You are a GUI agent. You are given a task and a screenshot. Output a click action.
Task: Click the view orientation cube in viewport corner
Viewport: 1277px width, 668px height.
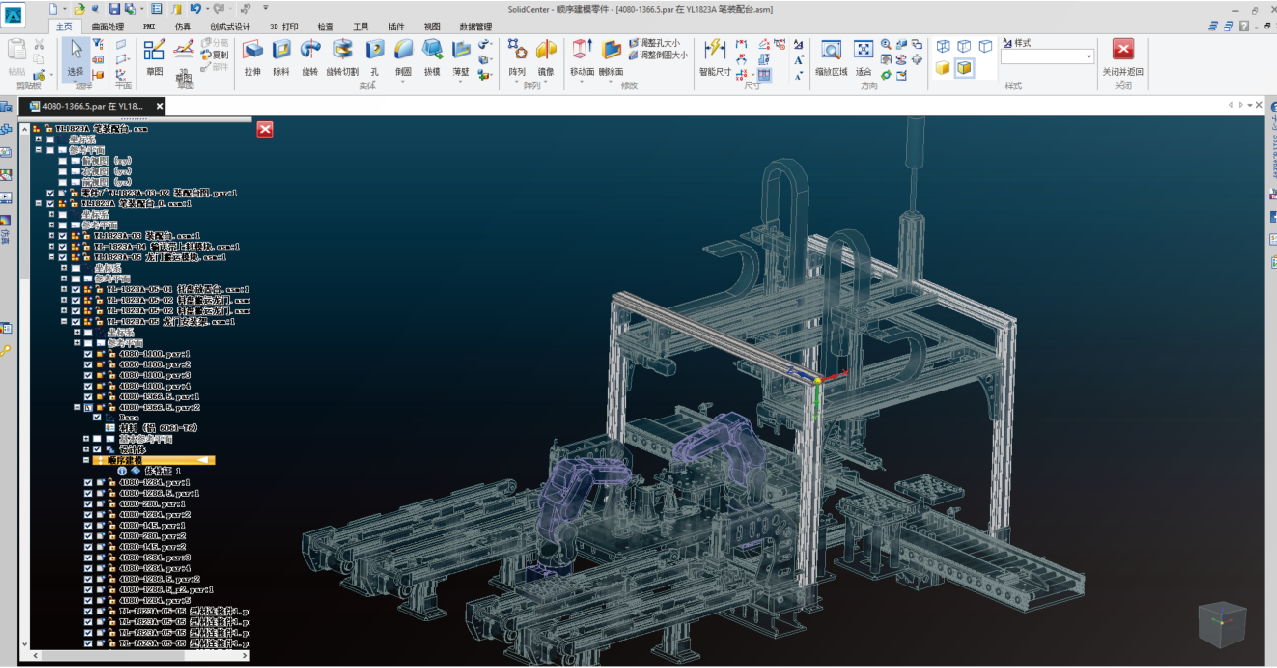point(1222,626)
